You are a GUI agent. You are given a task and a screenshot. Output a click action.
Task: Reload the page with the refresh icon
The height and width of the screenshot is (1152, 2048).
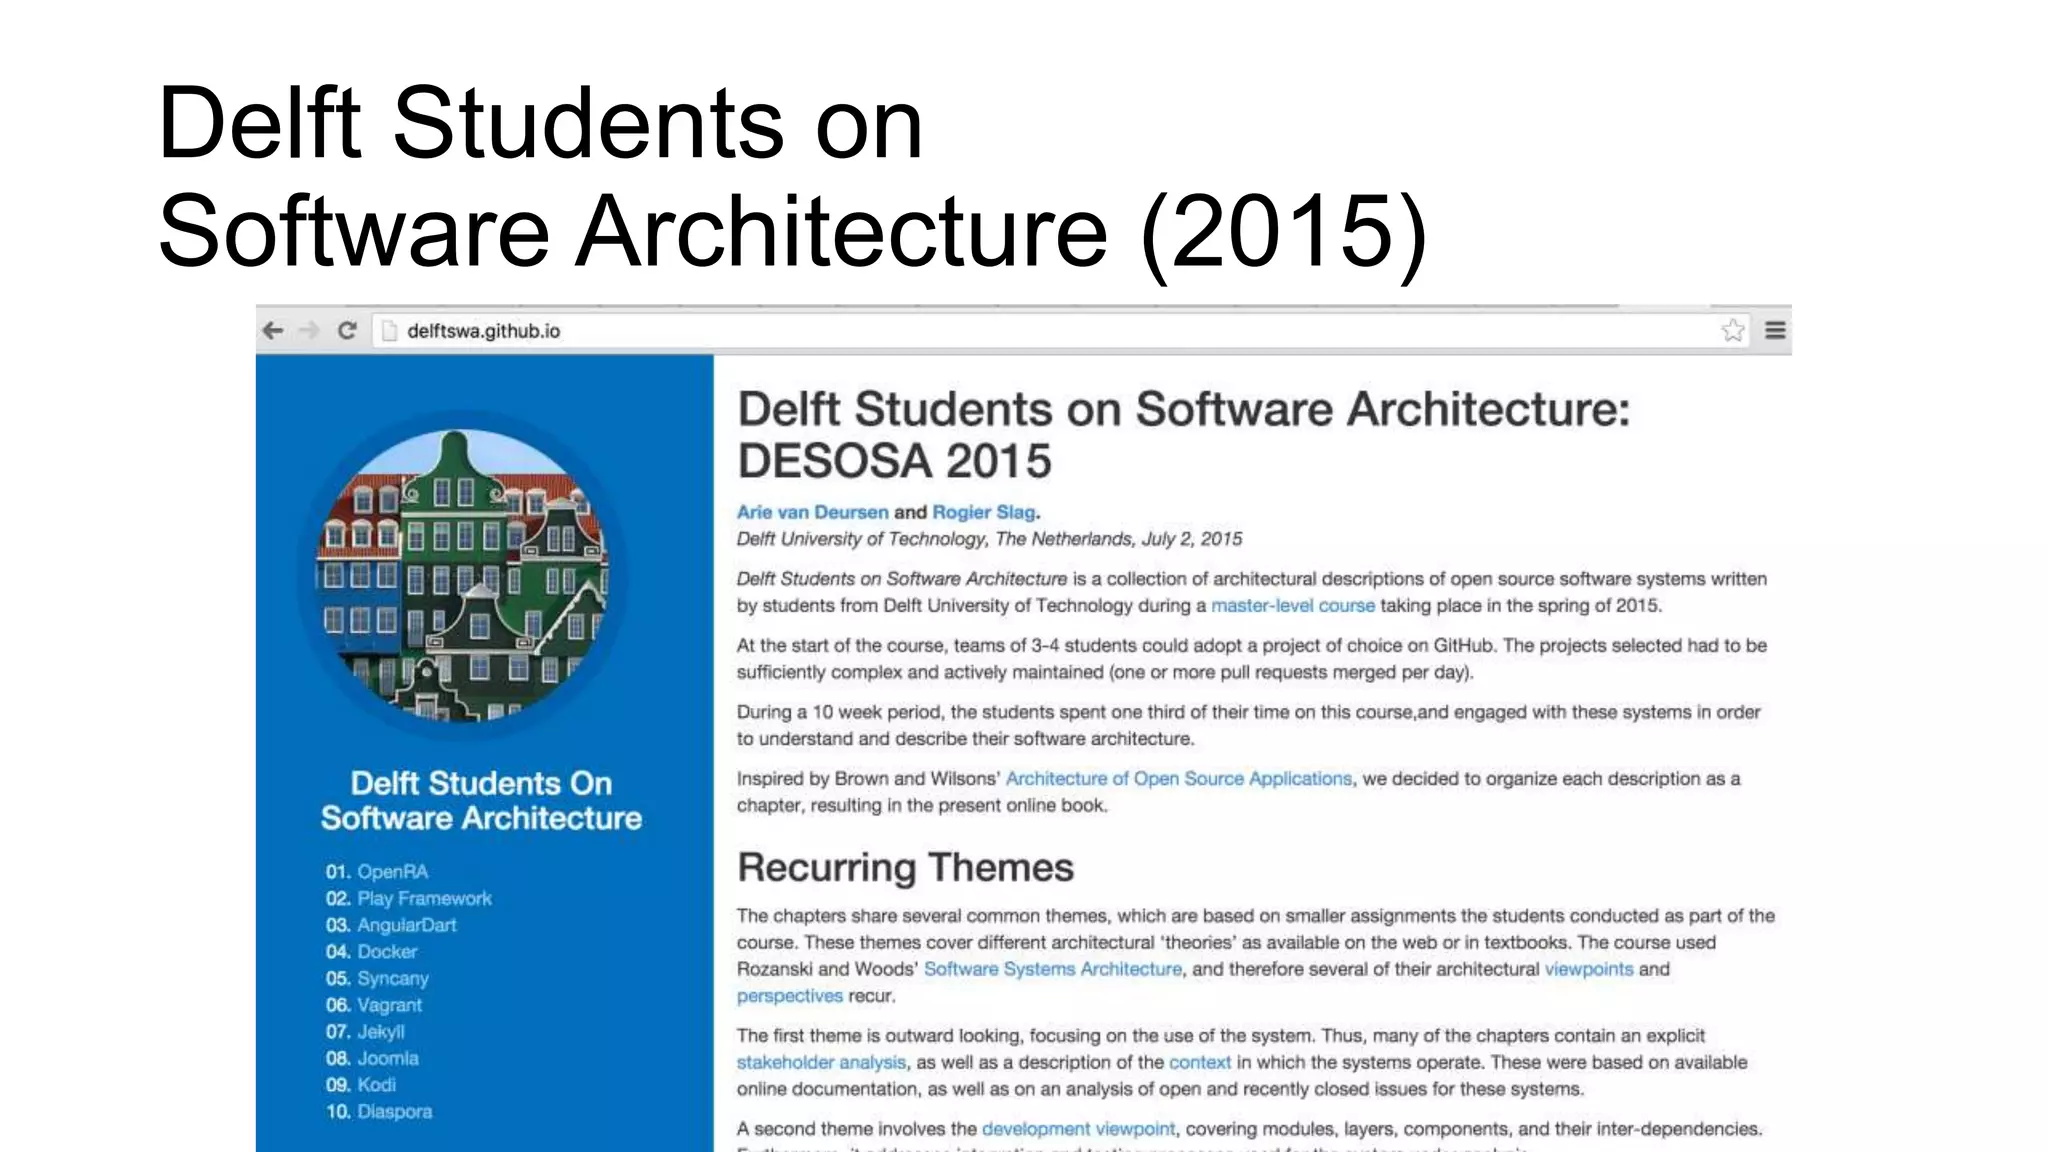click(347, 331)
